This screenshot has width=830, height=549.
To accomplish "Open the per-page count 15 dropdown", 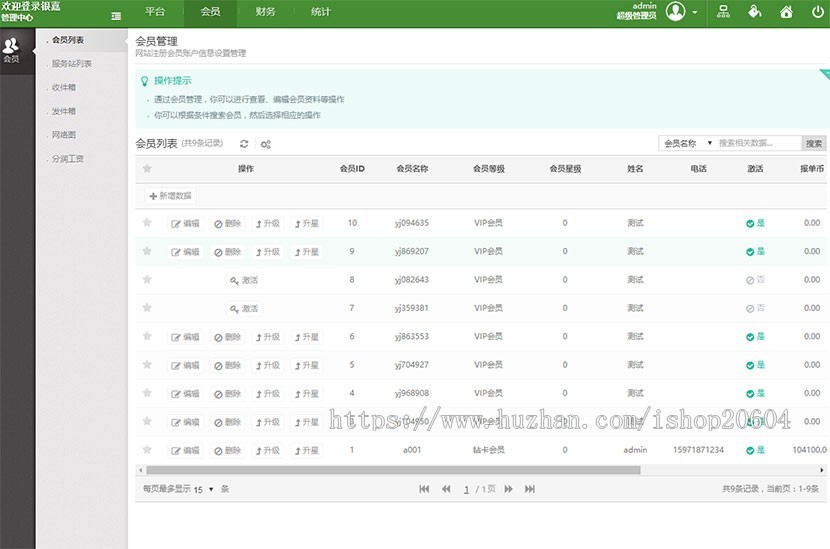I will (203, 489).
